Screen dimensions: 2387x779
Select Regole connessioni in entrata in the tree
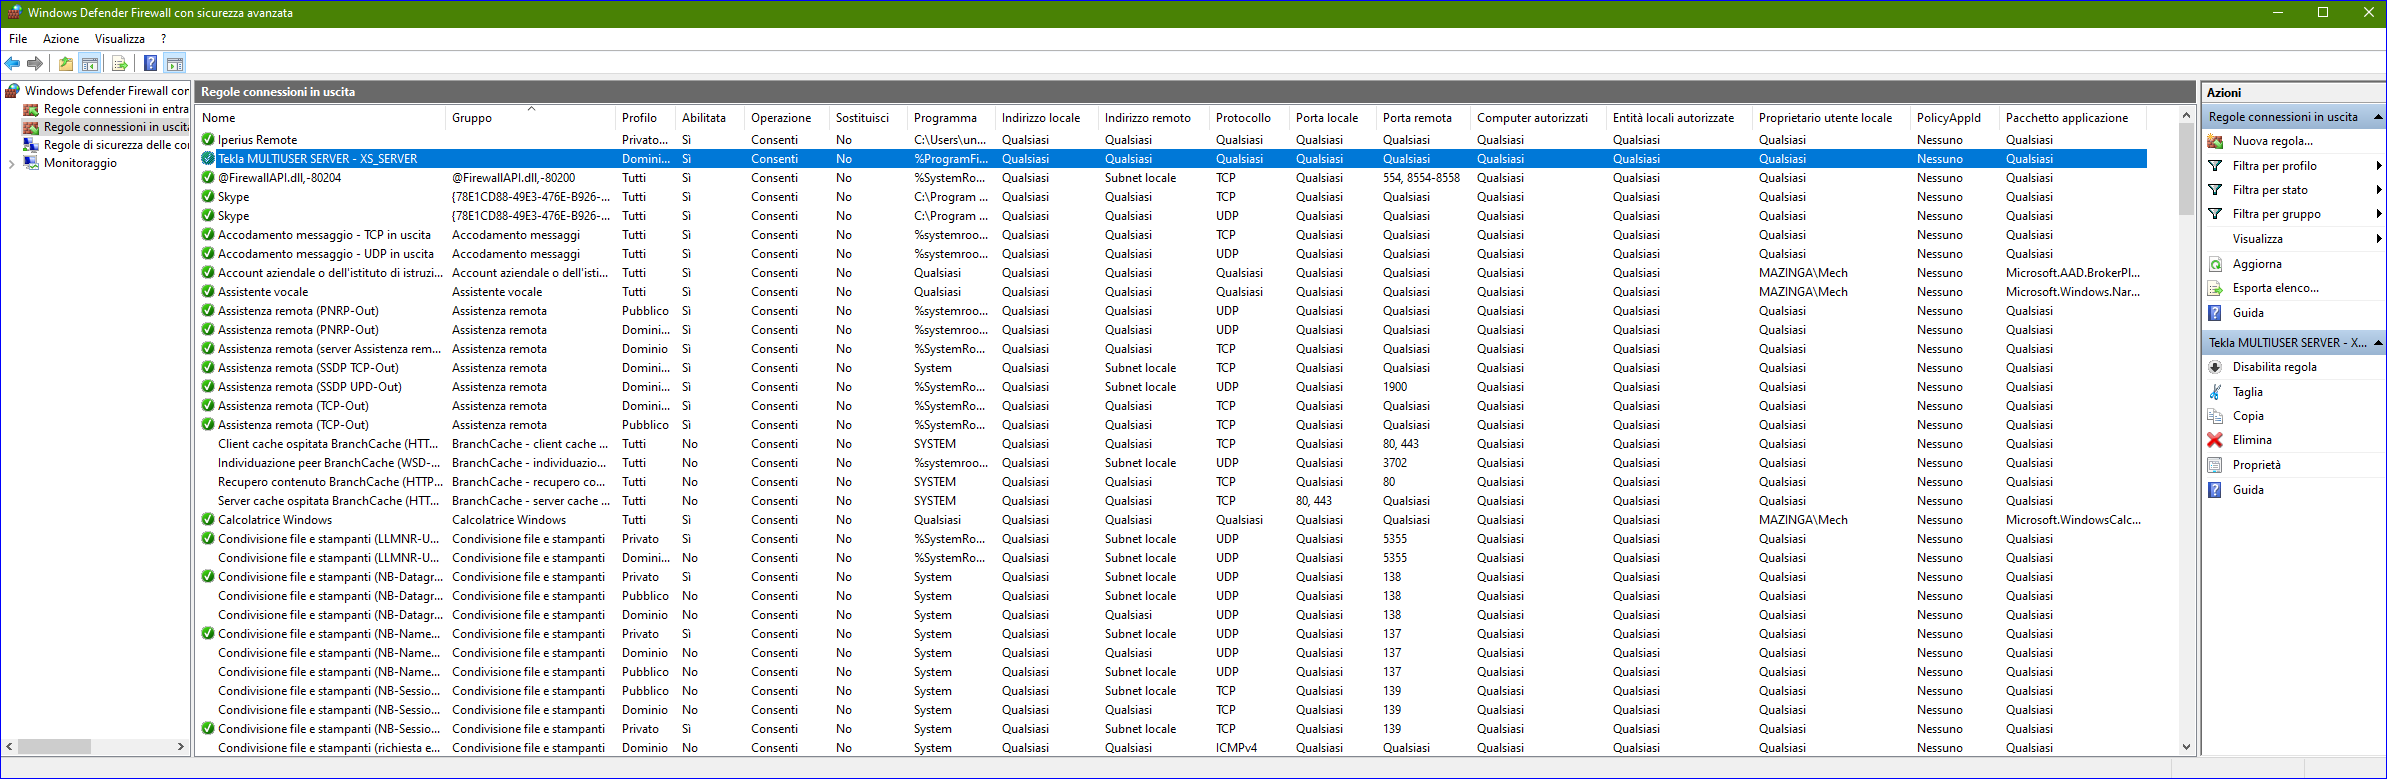click(x=115, y=109)
